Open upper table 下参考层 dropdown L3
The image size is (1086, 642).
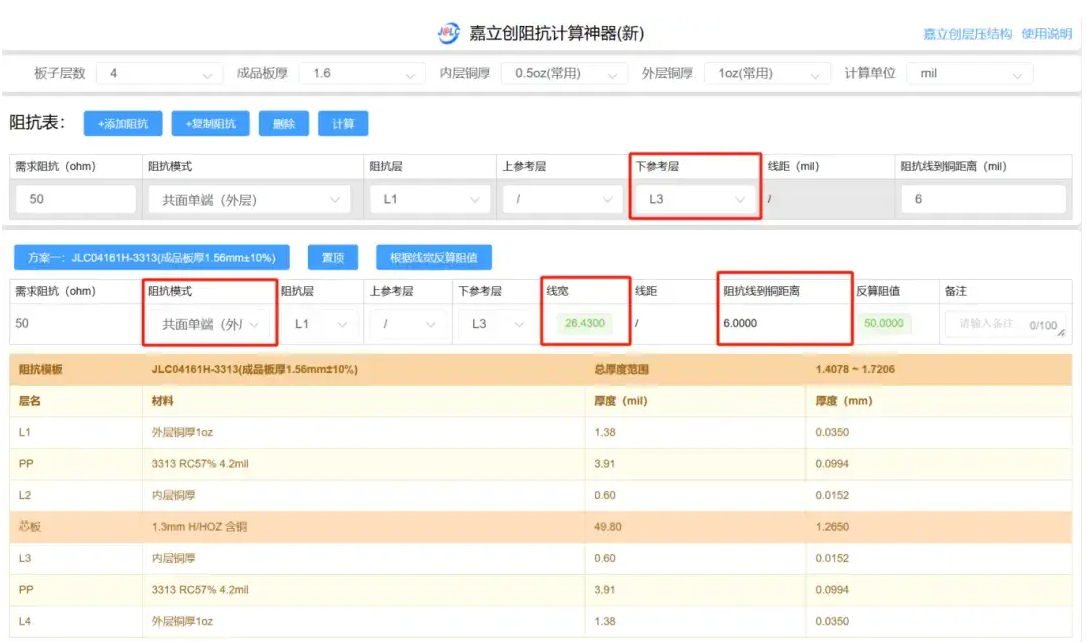(x=695, y=199)
